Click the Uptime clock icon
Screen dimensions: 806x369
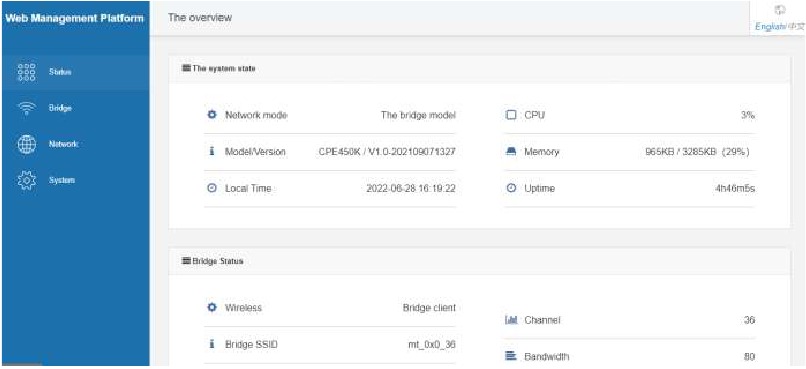pos(511,188)
